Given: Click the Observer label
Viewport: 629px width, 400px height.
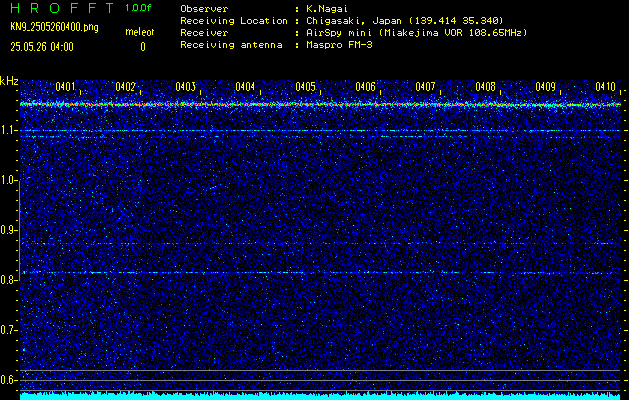Looking at the screenshot, I should pos(204,8).
